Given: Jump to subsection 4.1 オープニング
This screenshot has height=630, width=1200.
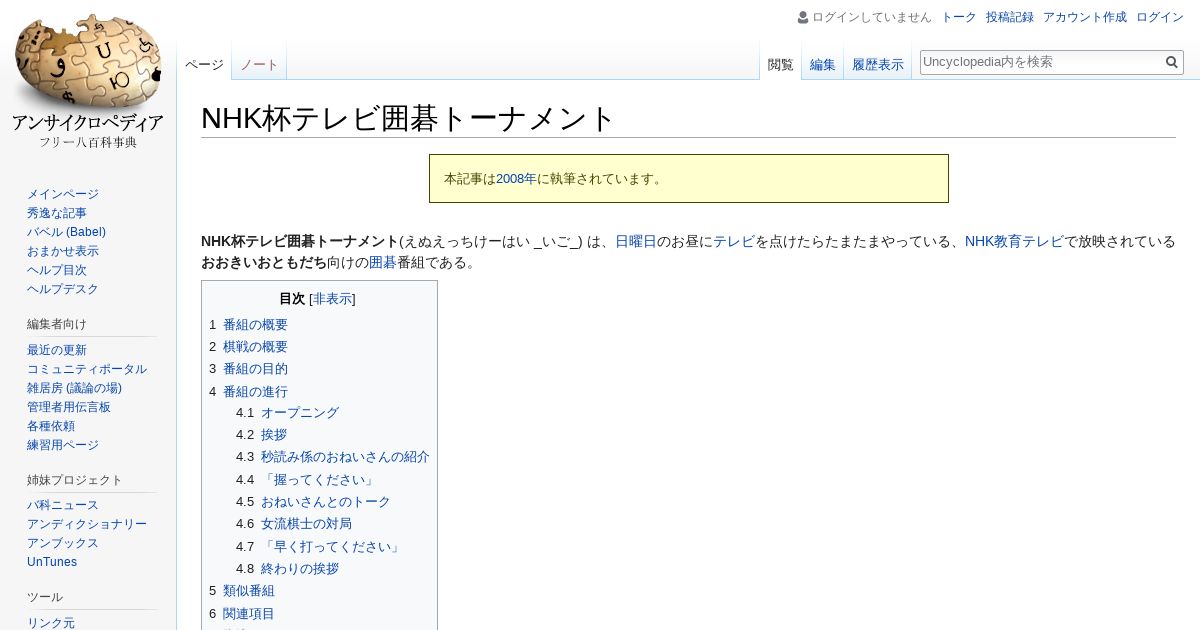Looking at the screenshot, I should tap(288, 413).
